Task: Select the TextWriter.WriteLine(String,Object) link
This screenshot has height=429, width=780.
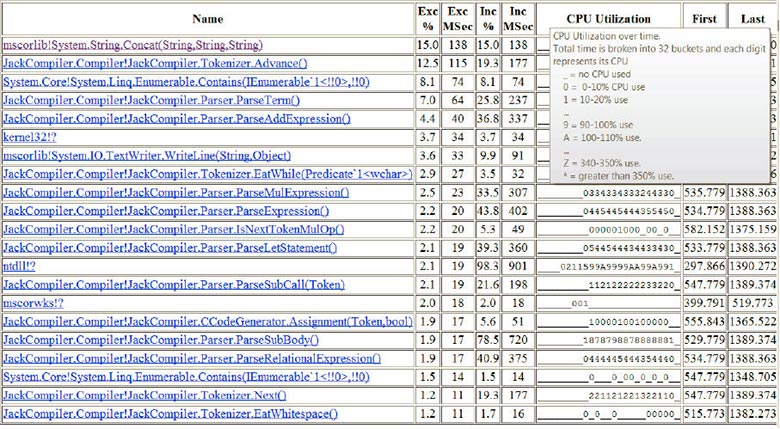Action: pyautogui.click(x=147, y=155)
